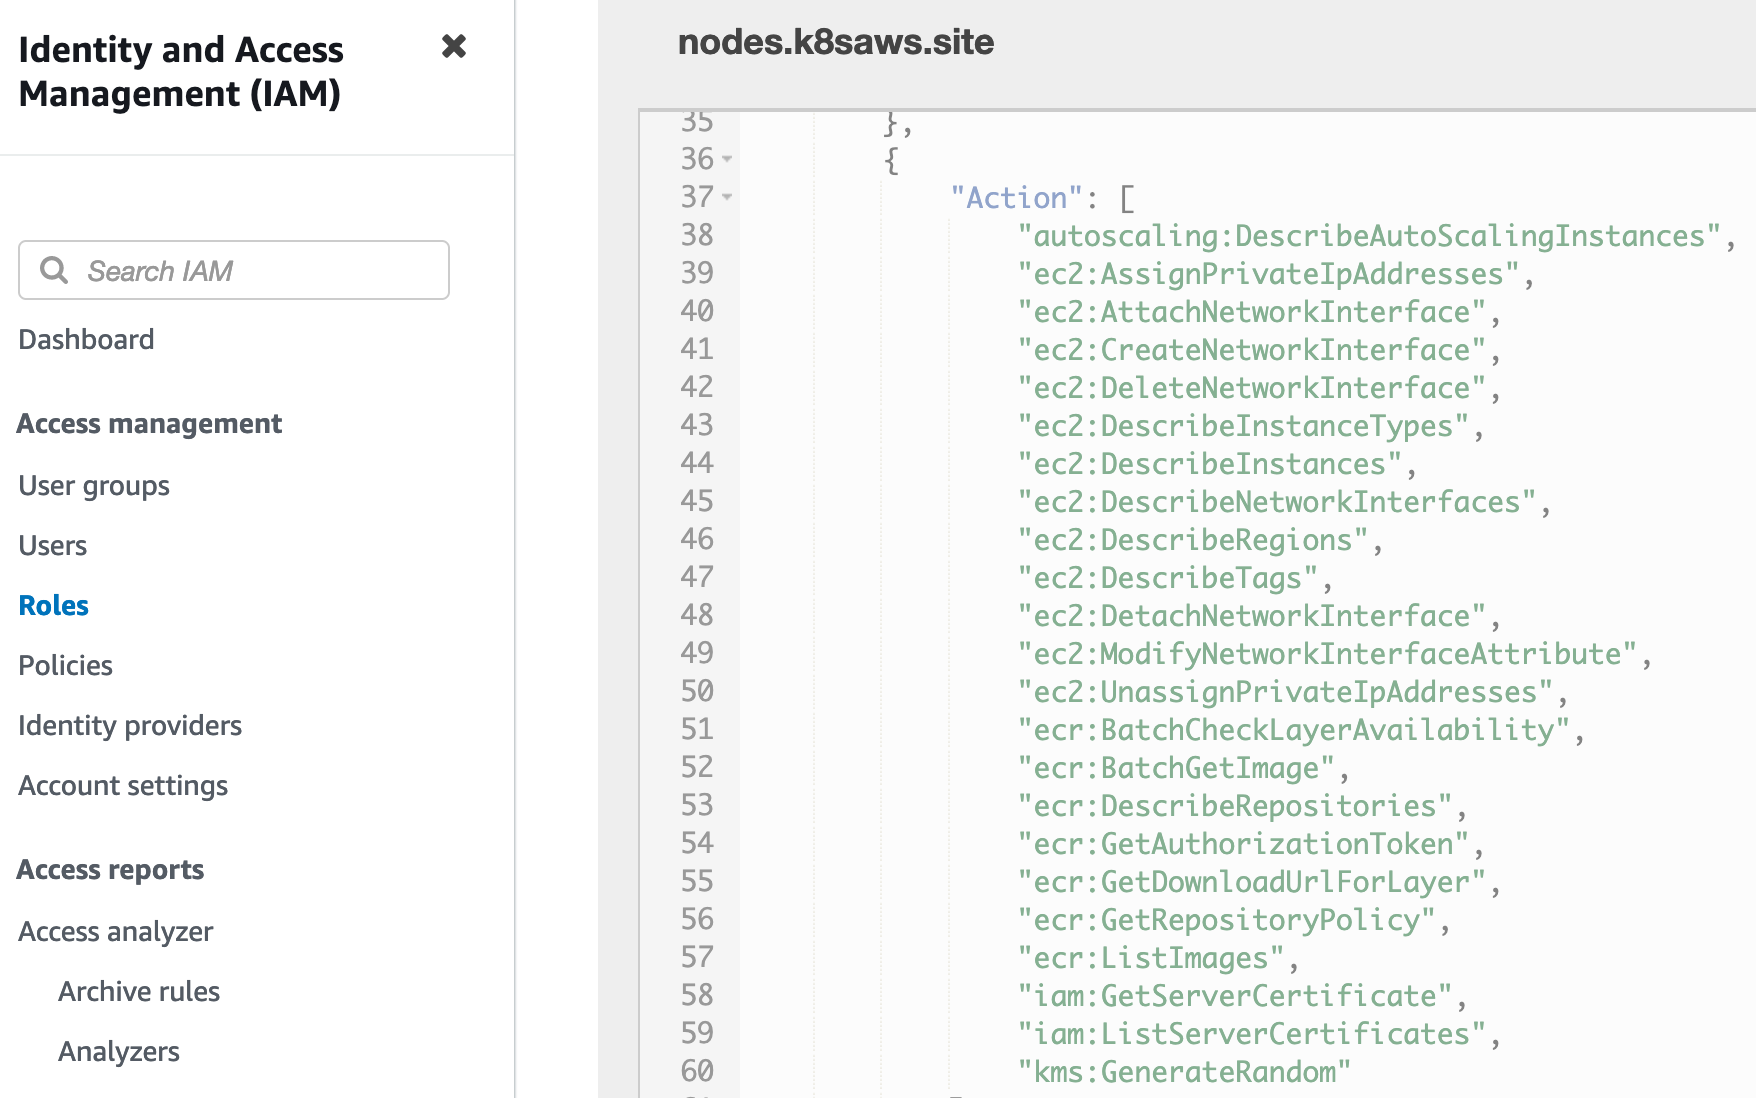Click "iam:GetServerCertificate" entry
Viewport: 1756px width, 1098px height.
pos(1235,996)
